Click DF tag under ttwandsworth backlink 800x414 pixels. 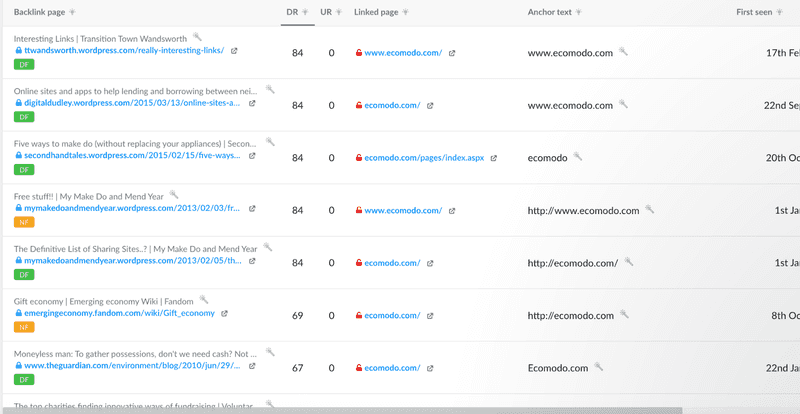(x=24, y=65)
